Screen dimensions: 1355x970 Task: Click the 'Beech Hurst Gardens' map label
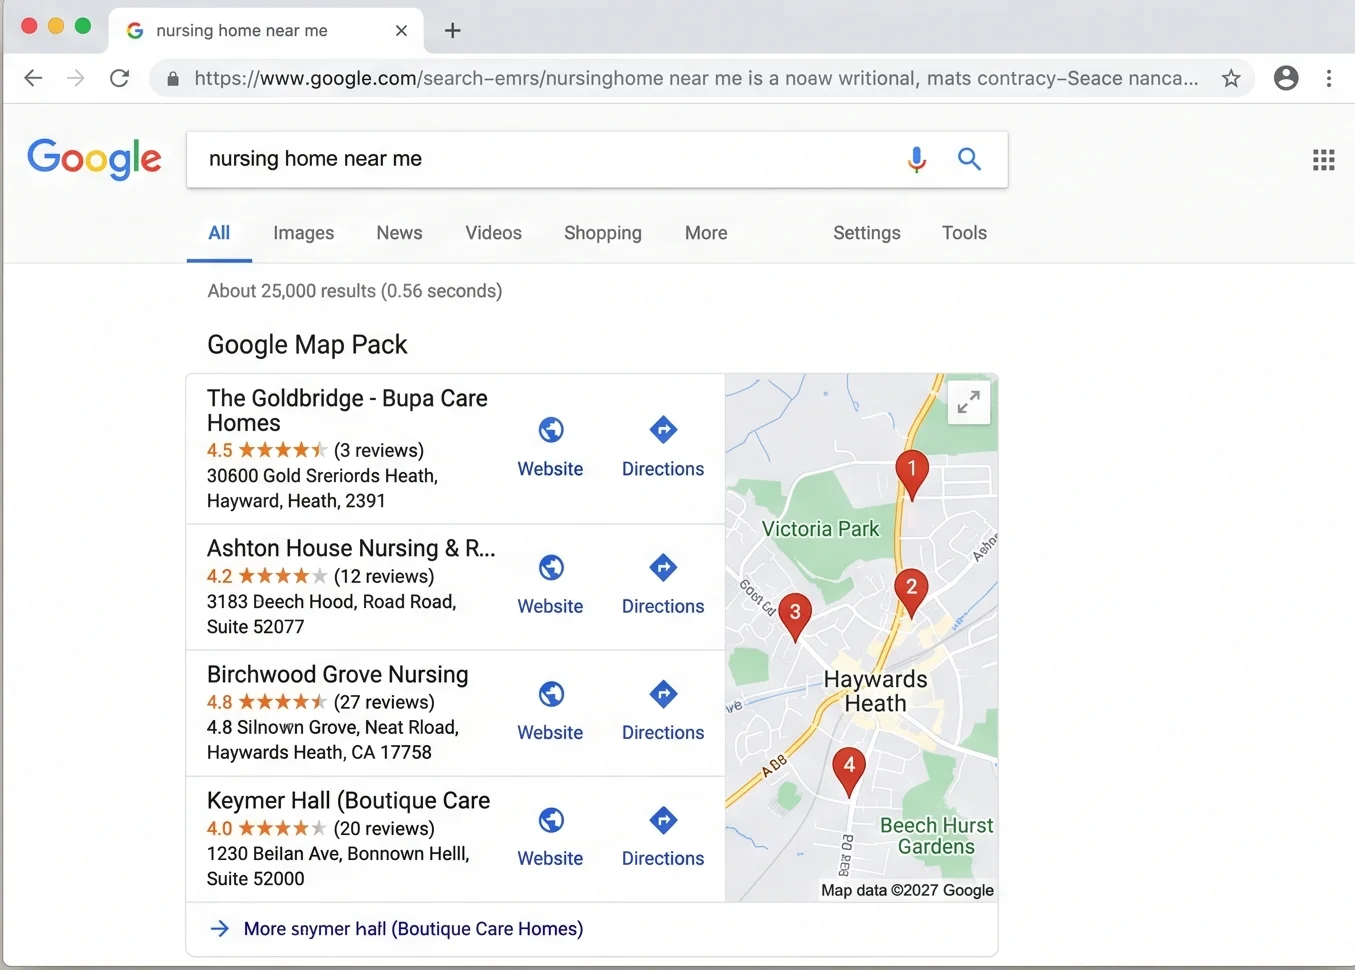[936, 836]
